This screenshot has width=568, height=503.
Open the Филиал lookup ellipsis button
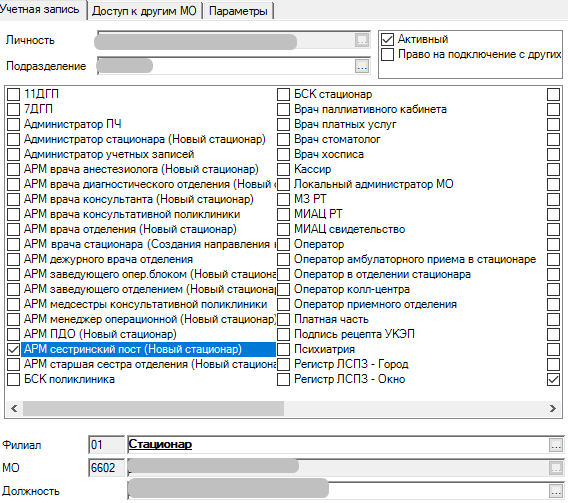coord(556,445)
